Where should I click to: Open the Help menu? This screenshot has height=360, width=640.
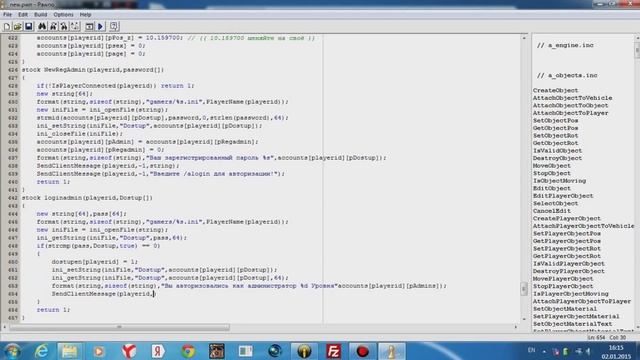point(85,15)
